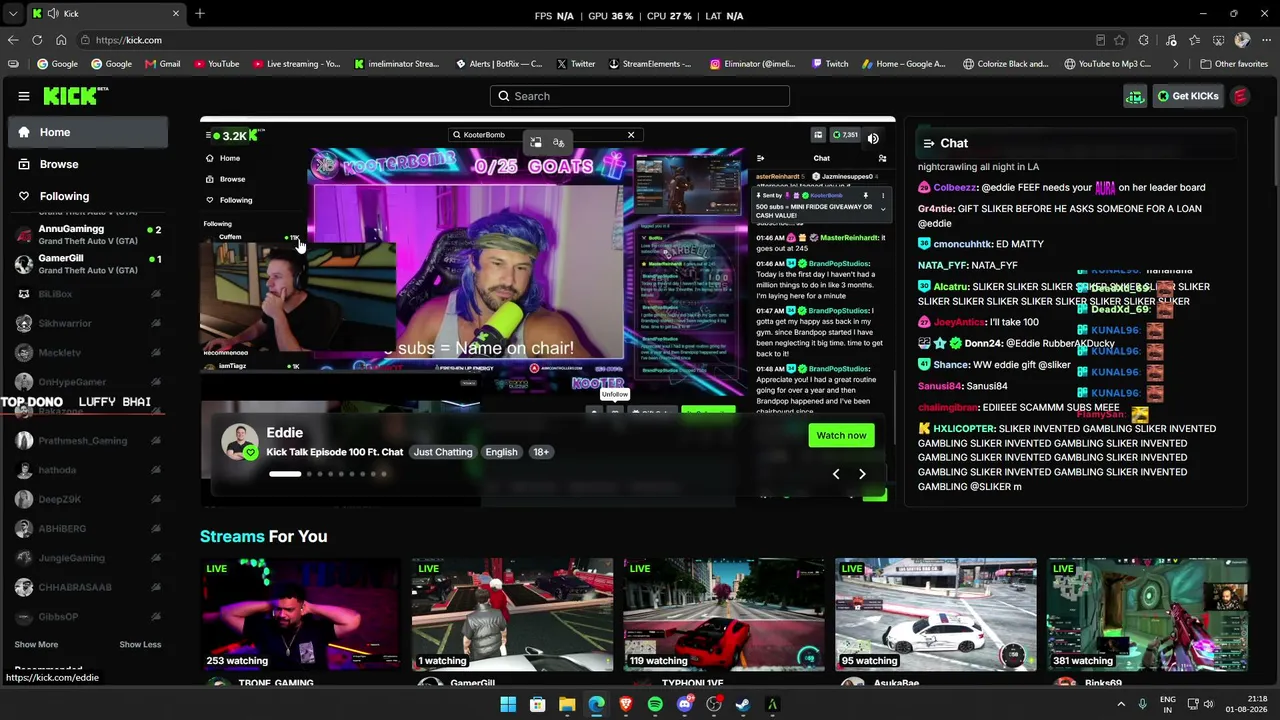Viewport: 1280px width, 720px height.
Task: Open AnnuGaming channel in sidebar
Action: point(88,235)
